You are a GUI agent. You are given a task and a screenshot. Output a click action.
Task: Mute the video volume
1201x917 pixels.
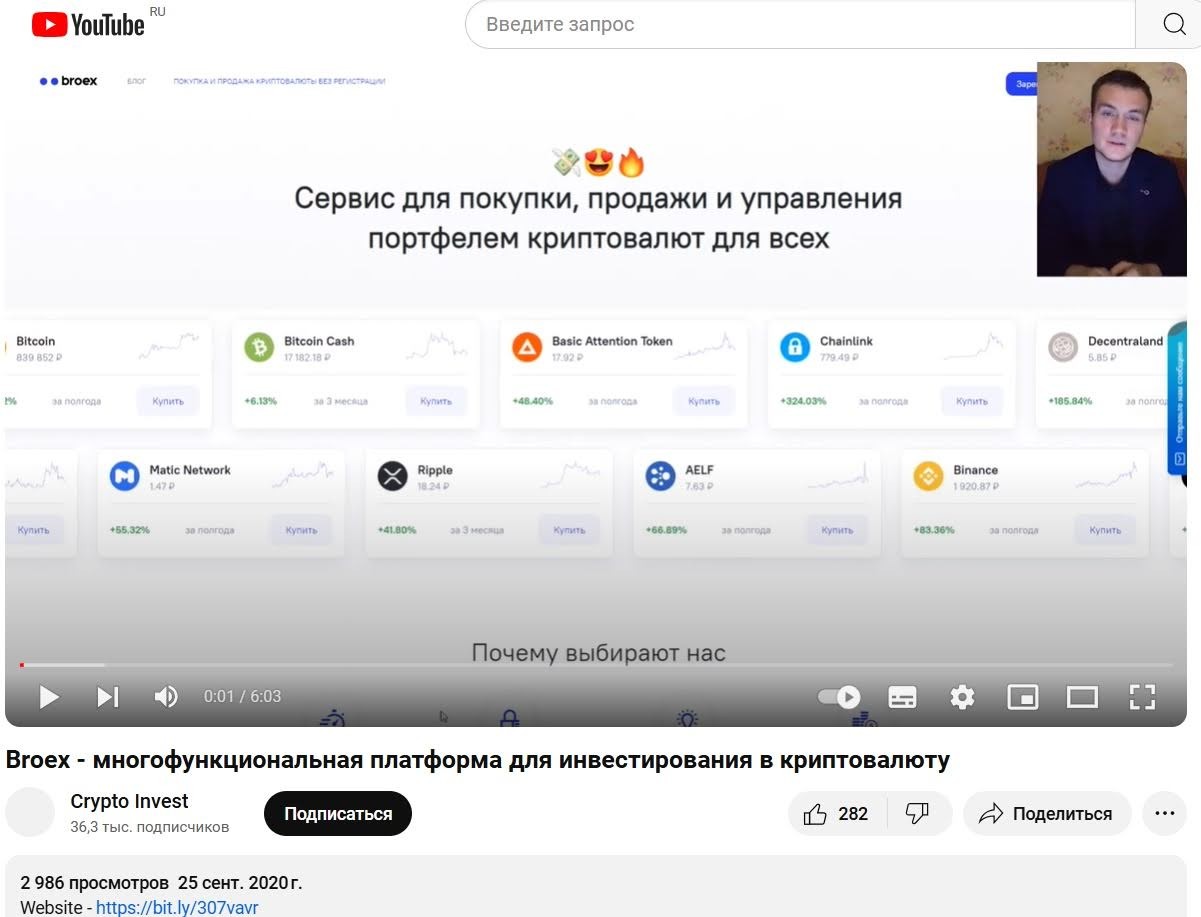point(166,696)
